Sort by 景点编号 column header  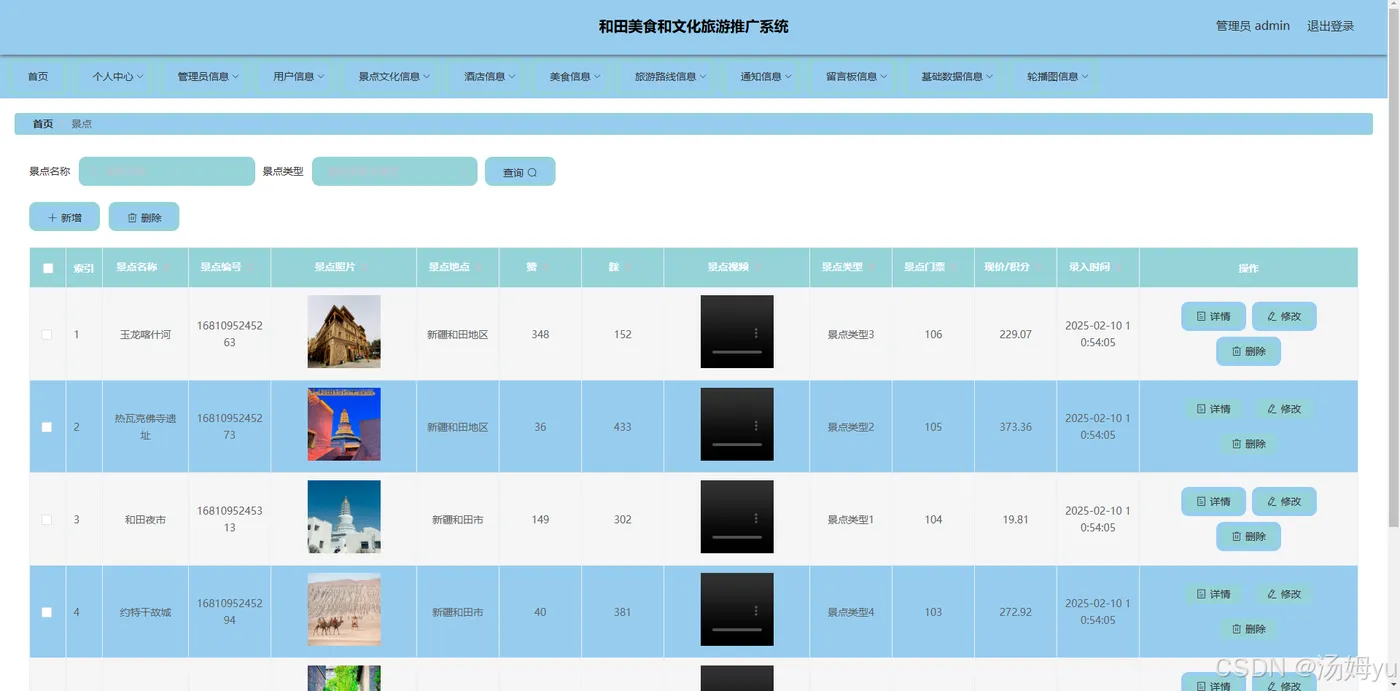click(x=229, y=267)
